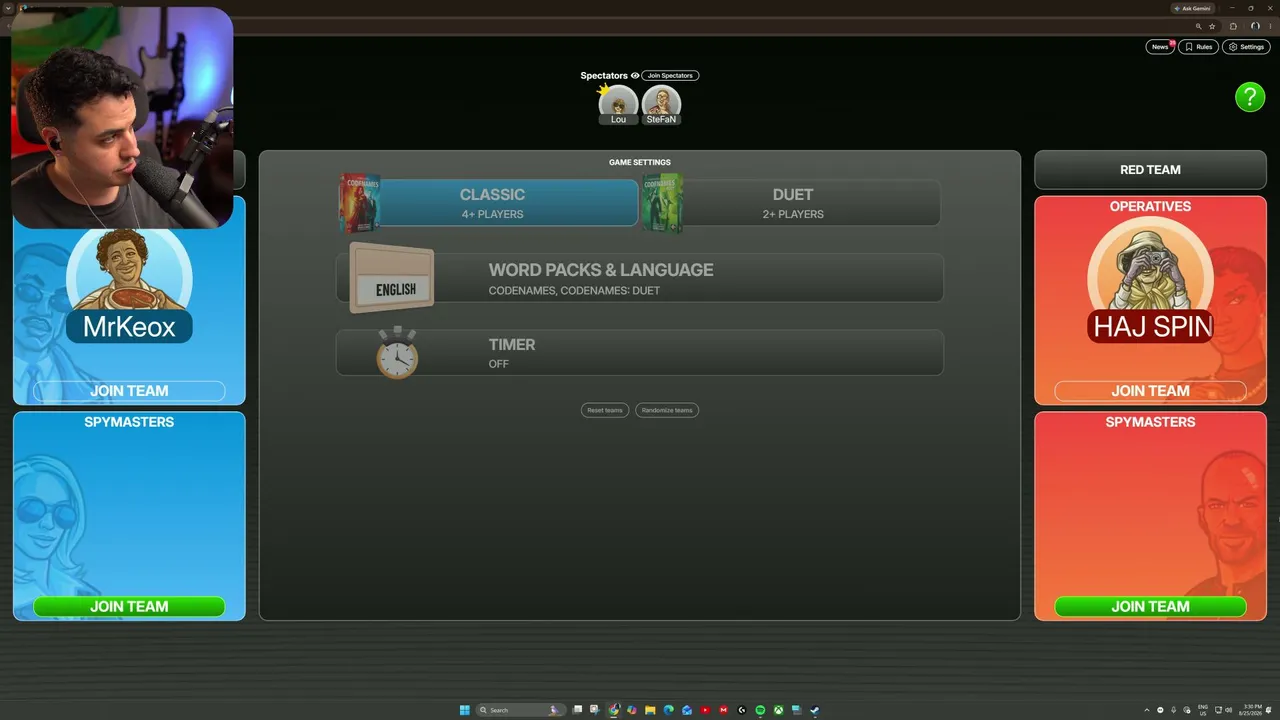Click the red team OPERATIVES label
This screenshot has width=1280, height=720.
click(1150, 206)
